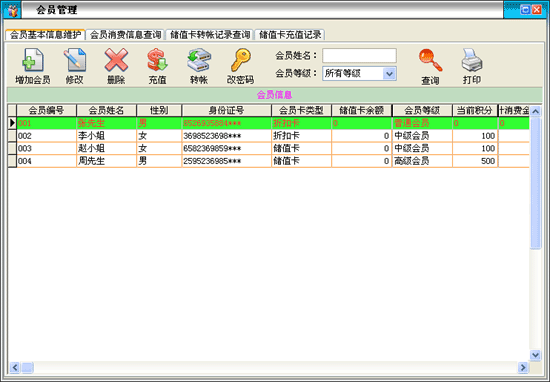This screenshot has height=382, width=550.
Task: Switch to 储值卡转帐记录查询 tab
Action: (x=210, y=35)
